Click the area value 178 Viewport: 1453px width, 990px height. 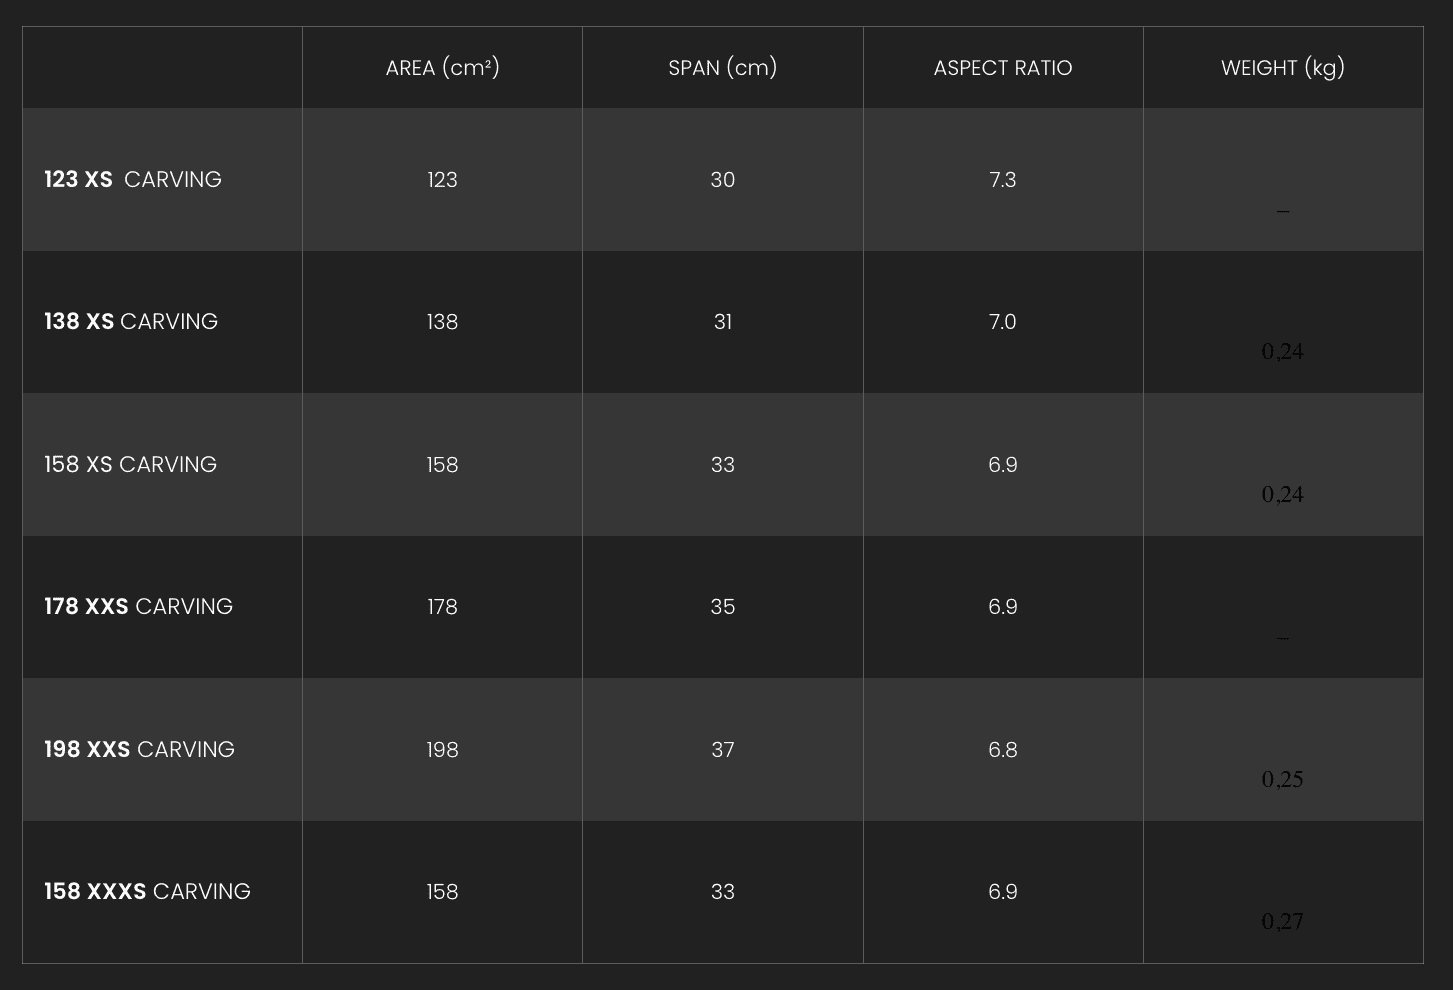tap(442, 607)
